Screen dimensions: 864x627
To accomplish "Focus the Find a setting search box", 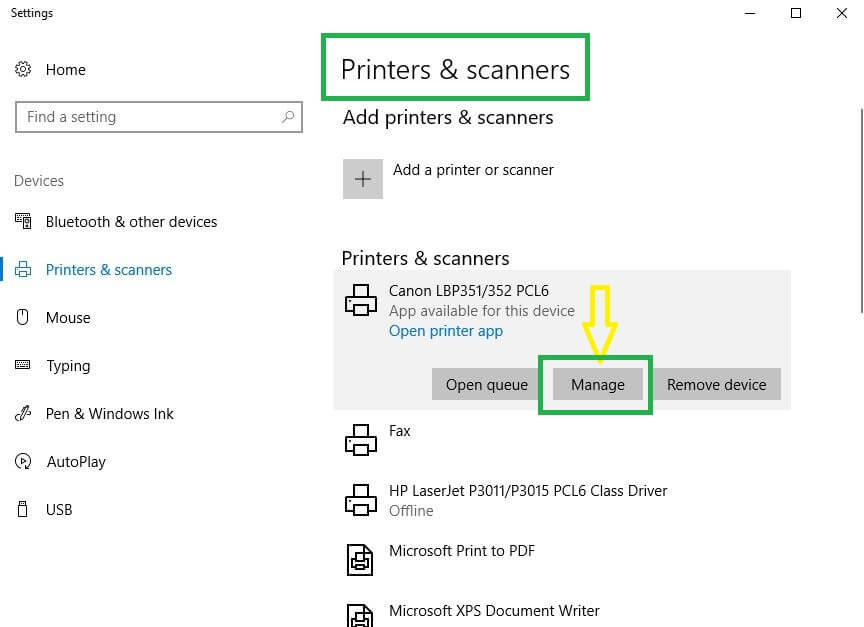I will point(159,117).
